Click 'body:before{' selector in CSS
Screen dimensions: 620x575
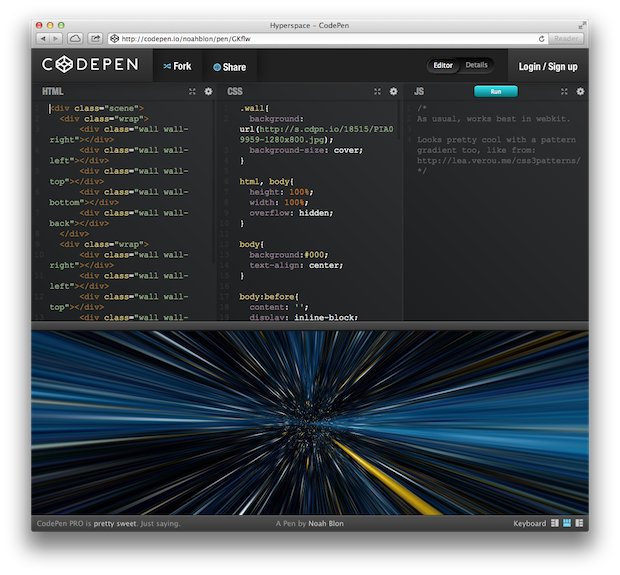(269, 297)
